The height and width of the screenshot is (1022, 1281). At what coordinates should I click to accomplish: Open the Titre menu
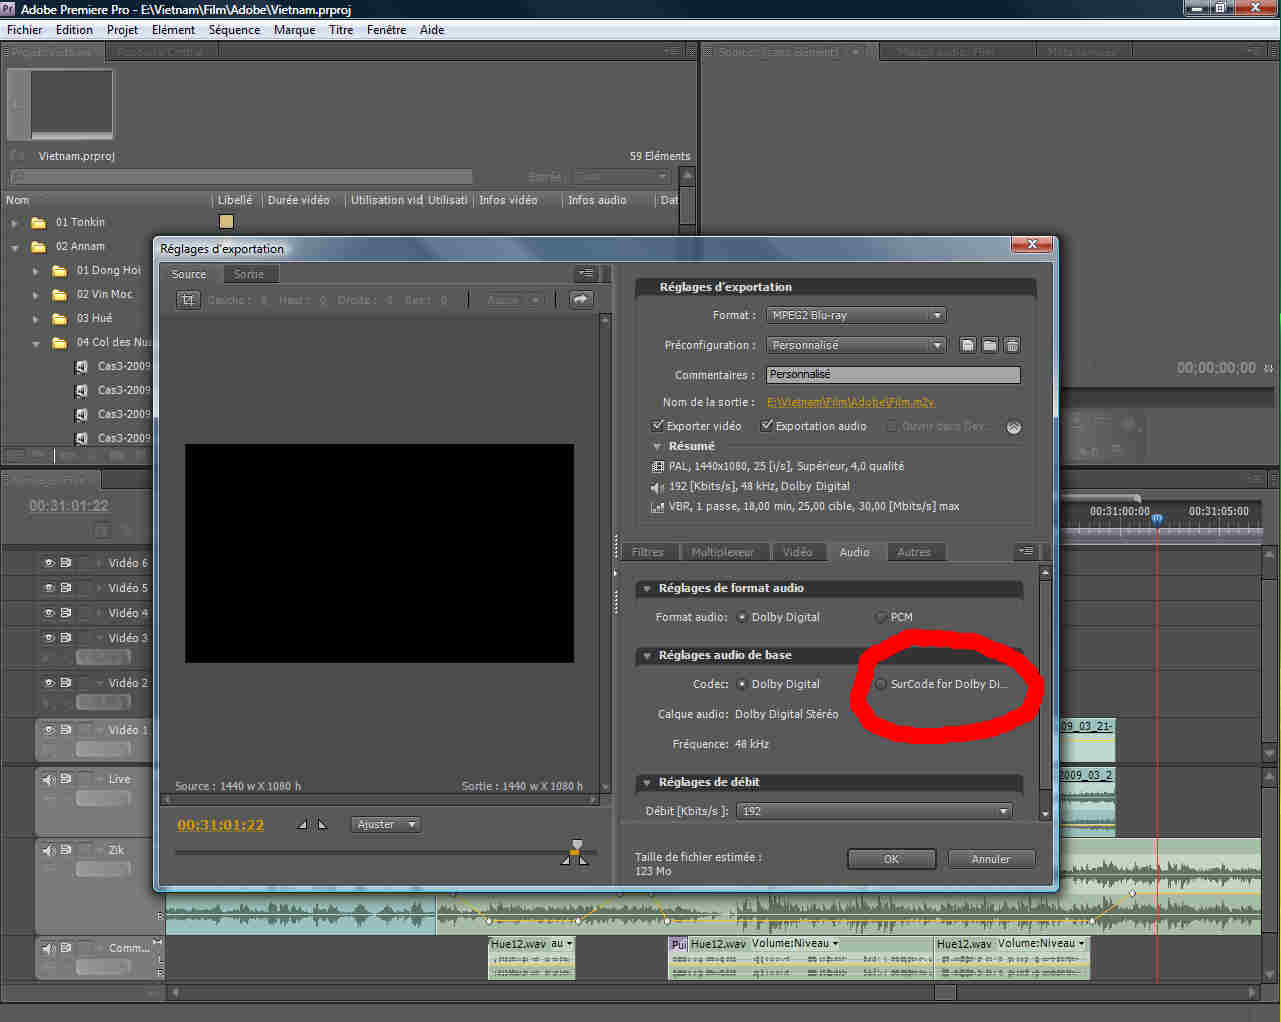click(x=341, y=30)
